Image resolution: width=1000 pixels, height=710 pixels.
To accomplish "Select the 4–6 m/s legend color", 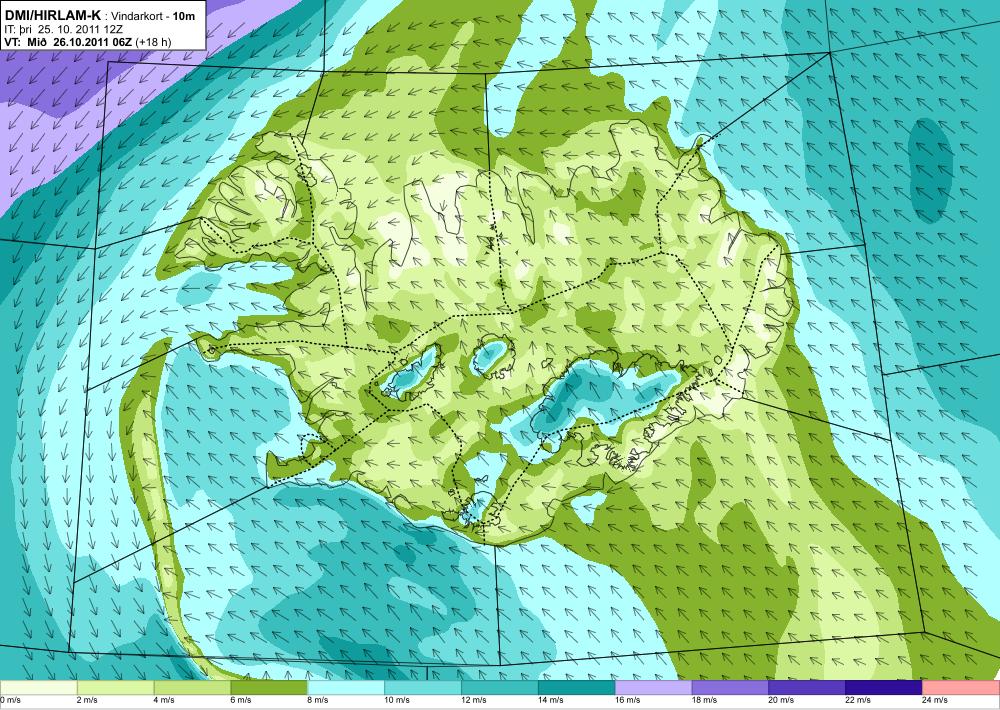I will (192, 688).
